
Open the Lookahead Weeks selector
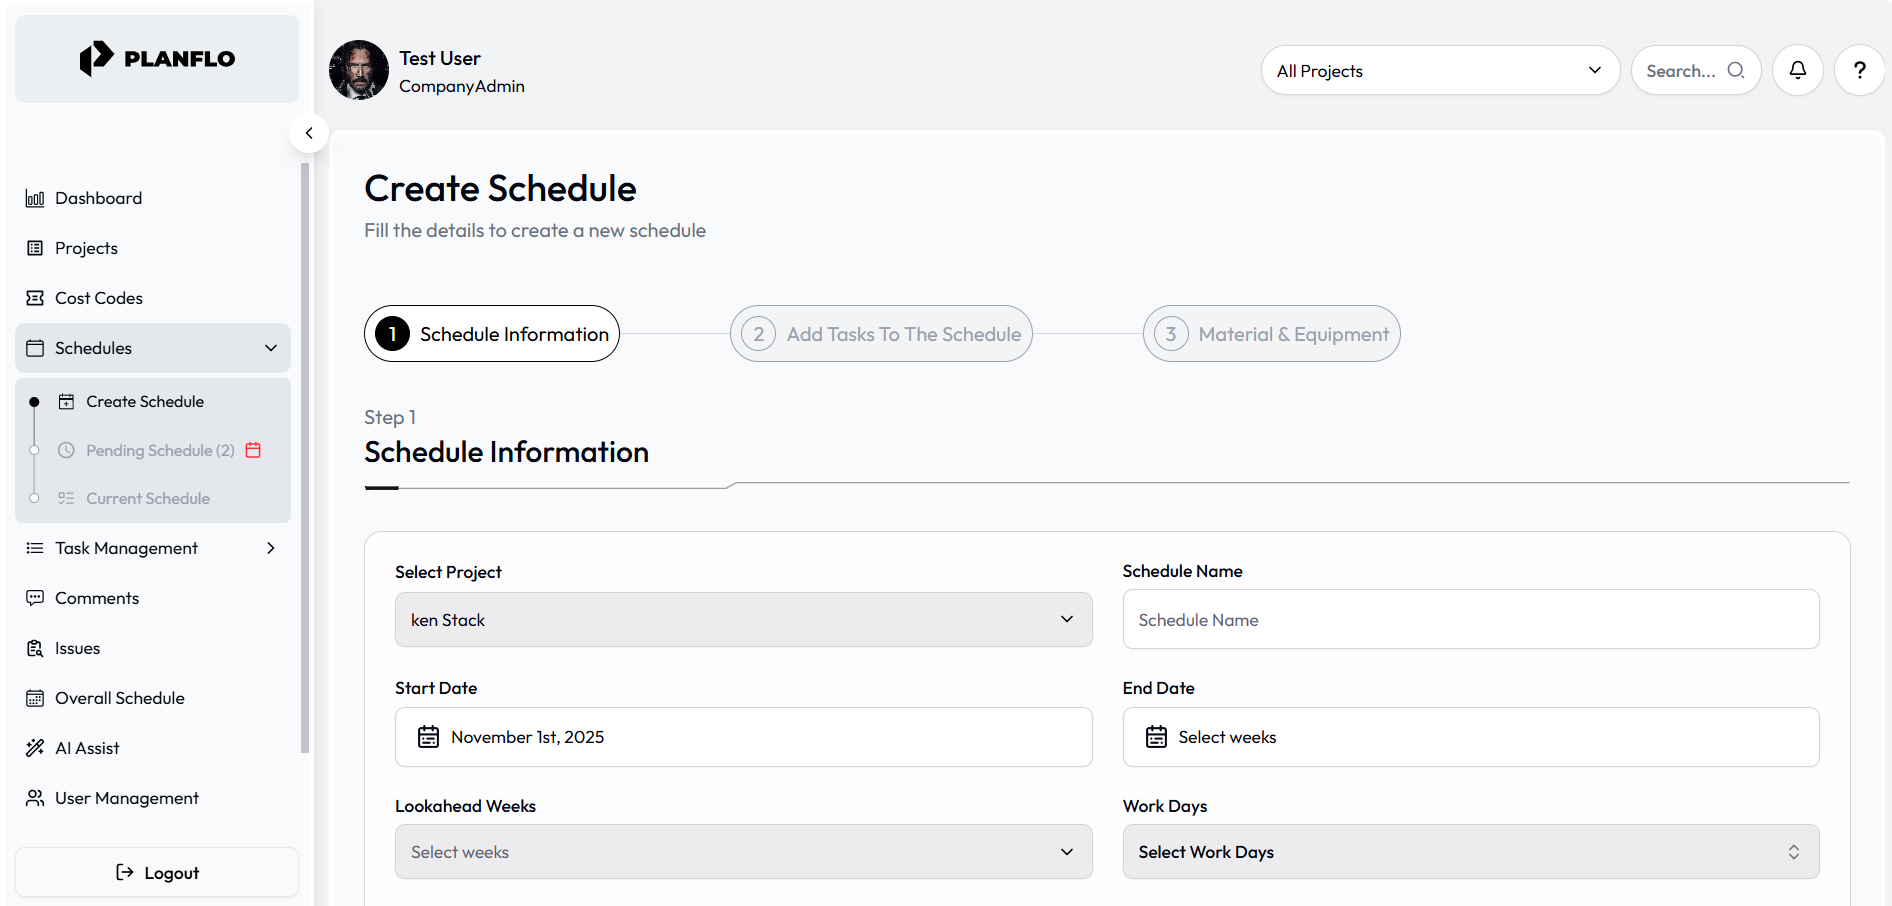tap(743, 851)
